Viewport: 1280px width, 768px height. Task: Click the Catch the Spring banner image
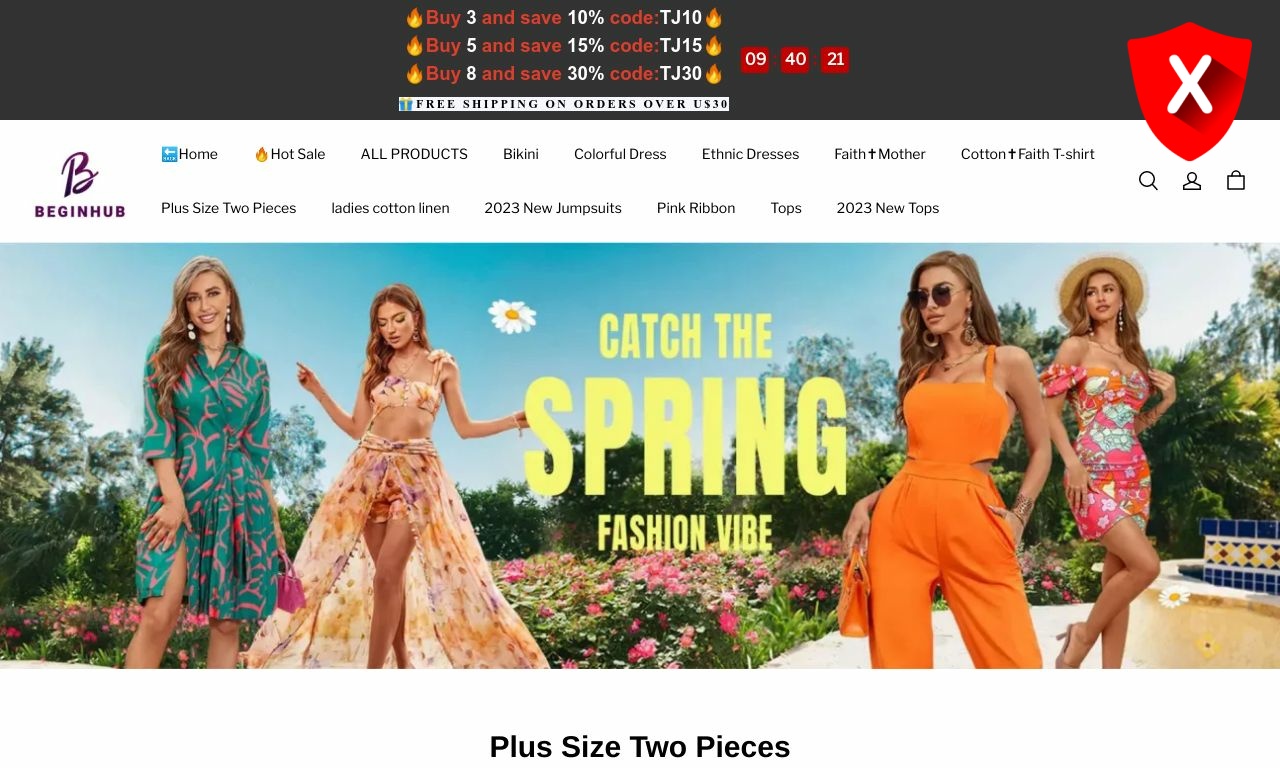[640, 456]
